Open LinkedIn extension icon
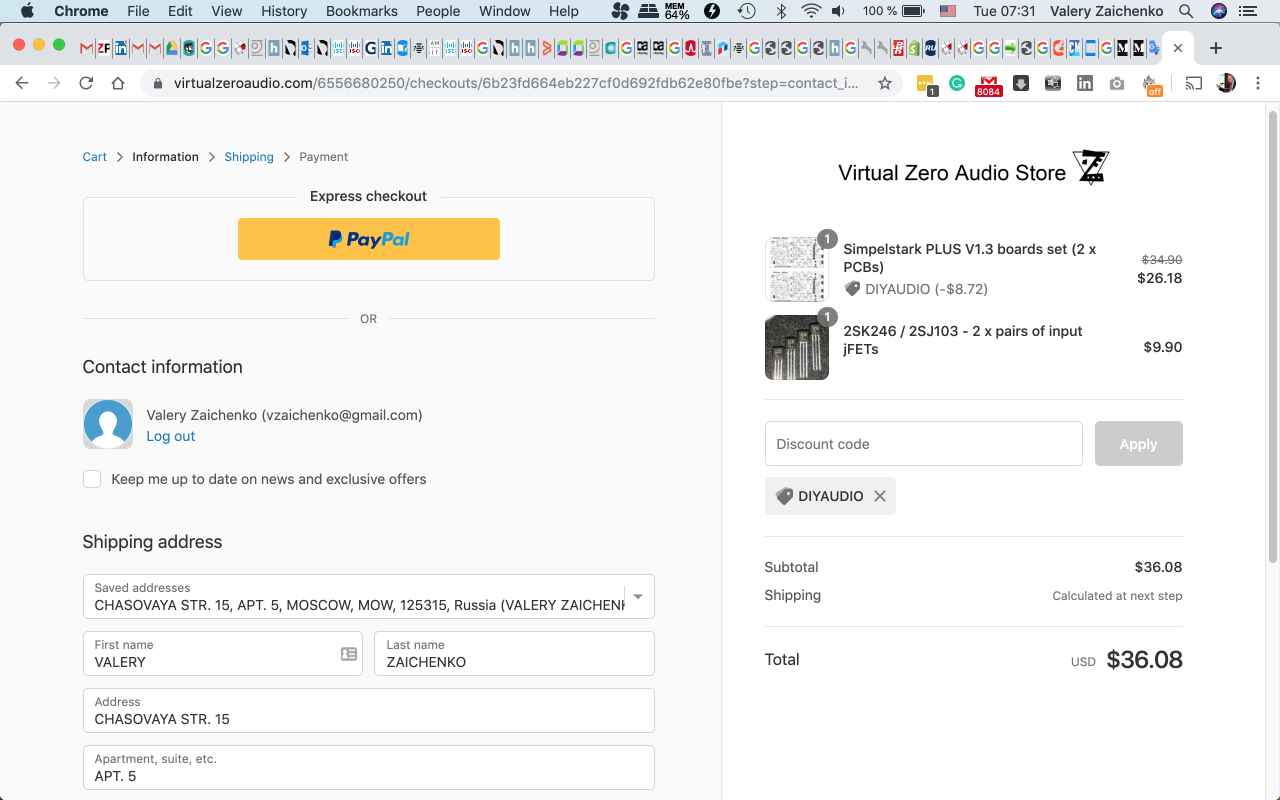 pos(1085,84)
